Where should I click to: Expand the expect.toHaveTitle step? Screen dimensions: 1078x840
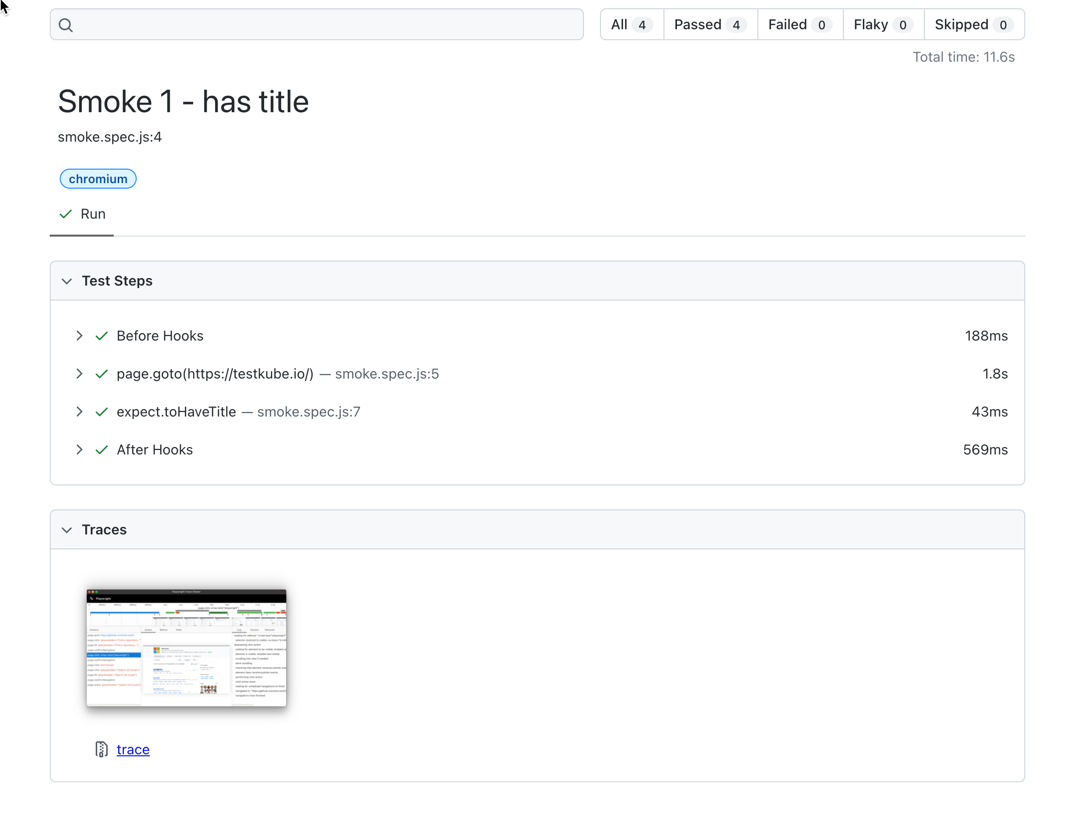[x=79, y=412]
